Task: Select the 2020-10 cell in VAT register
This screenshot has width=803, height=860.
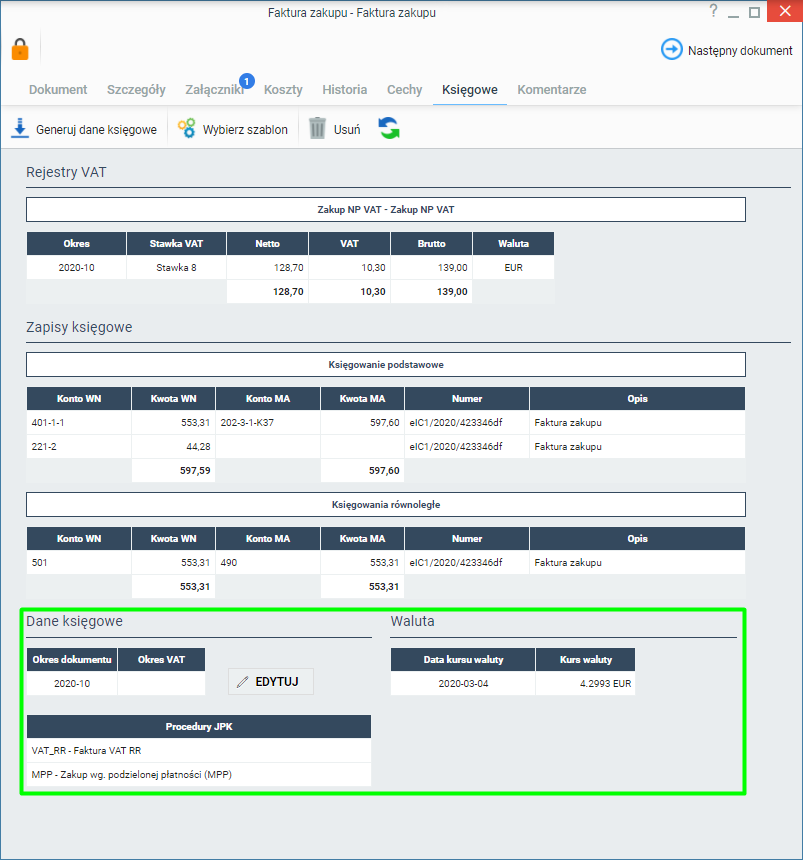Action: coord(77,268)
